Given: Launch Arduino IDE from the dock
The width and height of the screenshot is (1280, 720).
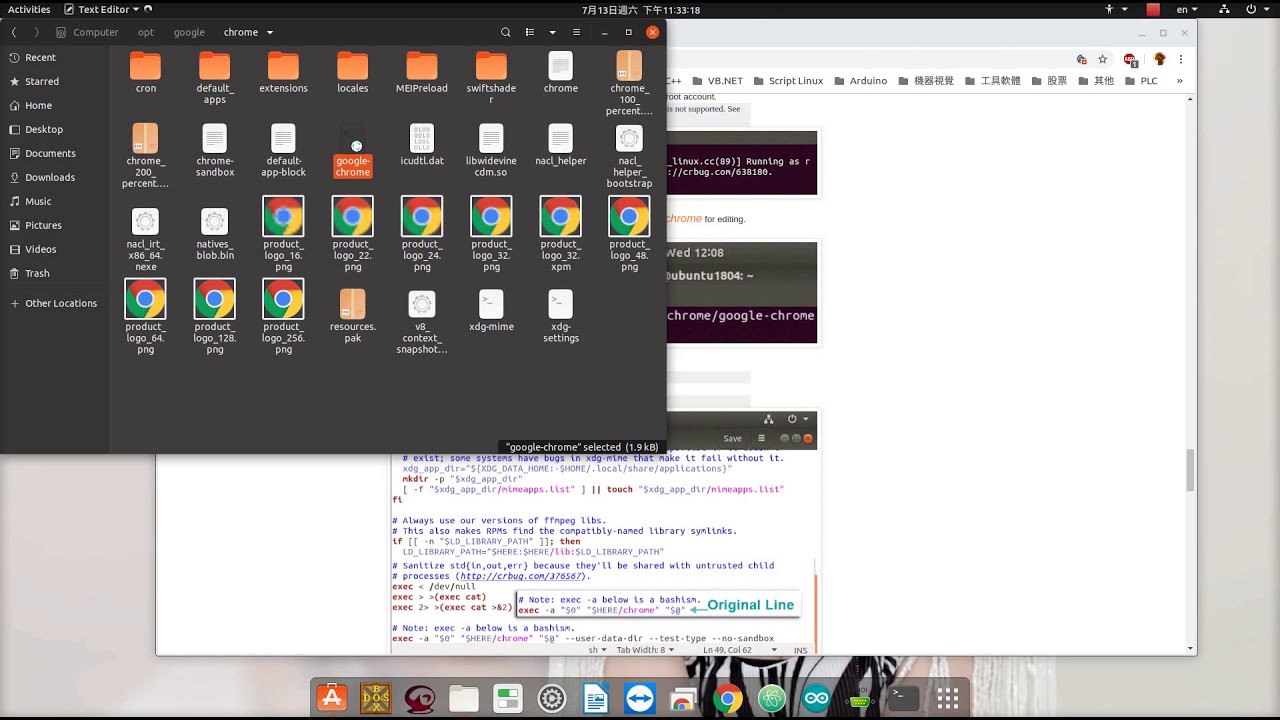Looking at the screenshot, I should [x=816, y=698].
